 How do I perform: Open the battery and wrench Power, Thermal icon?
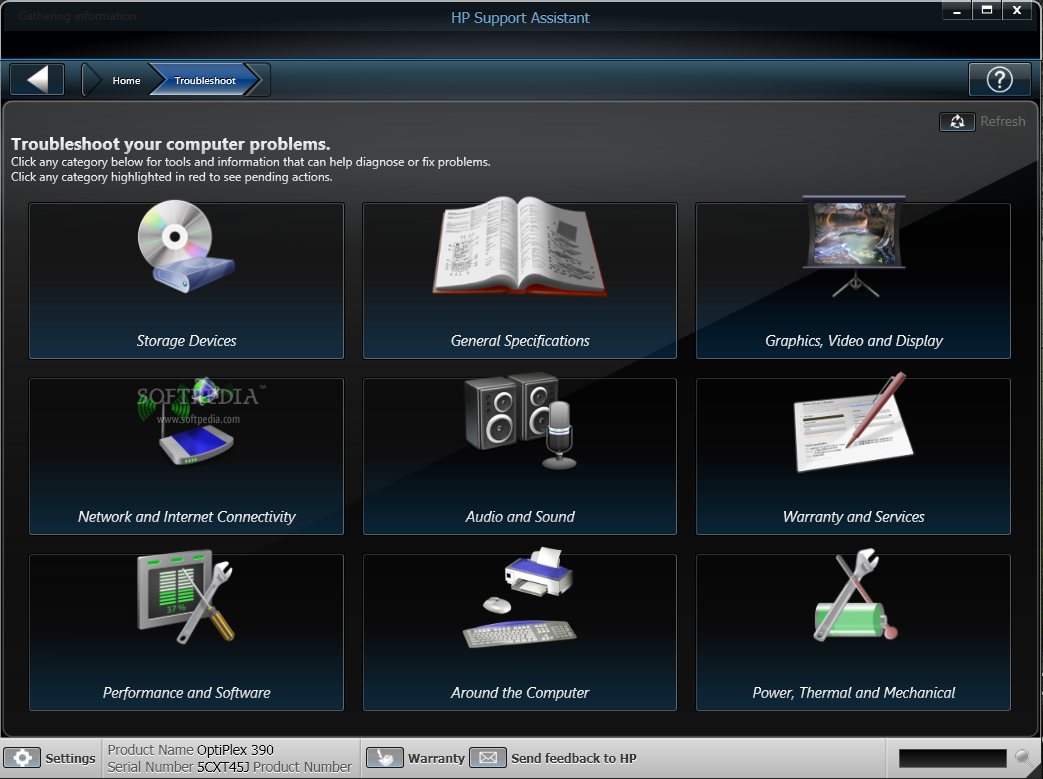(x=855, y=595)
